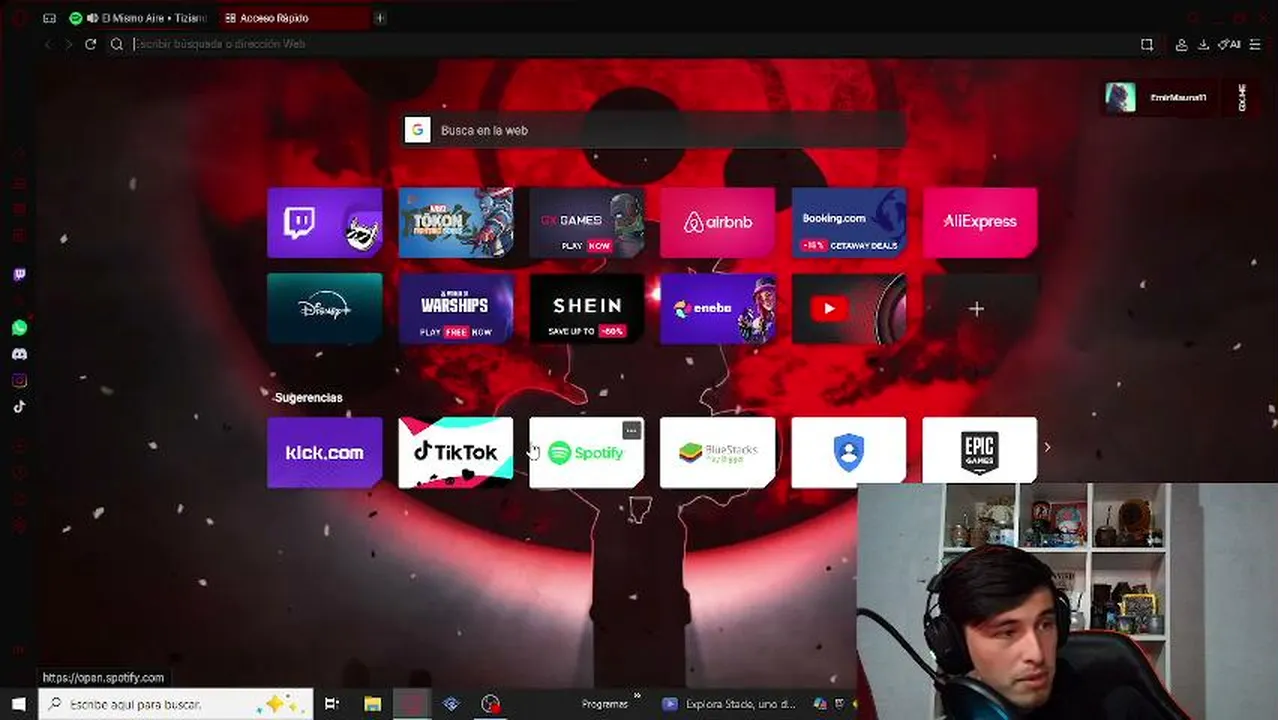
Task: Click the Google search box
Action: point(652,130)
